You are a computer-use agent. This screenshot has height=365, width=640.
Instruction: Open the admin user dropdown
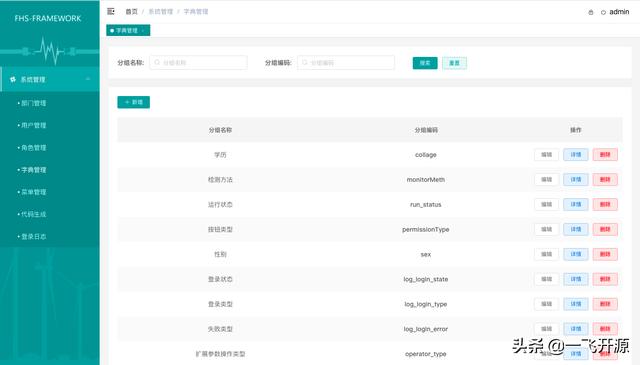point(619,12)
